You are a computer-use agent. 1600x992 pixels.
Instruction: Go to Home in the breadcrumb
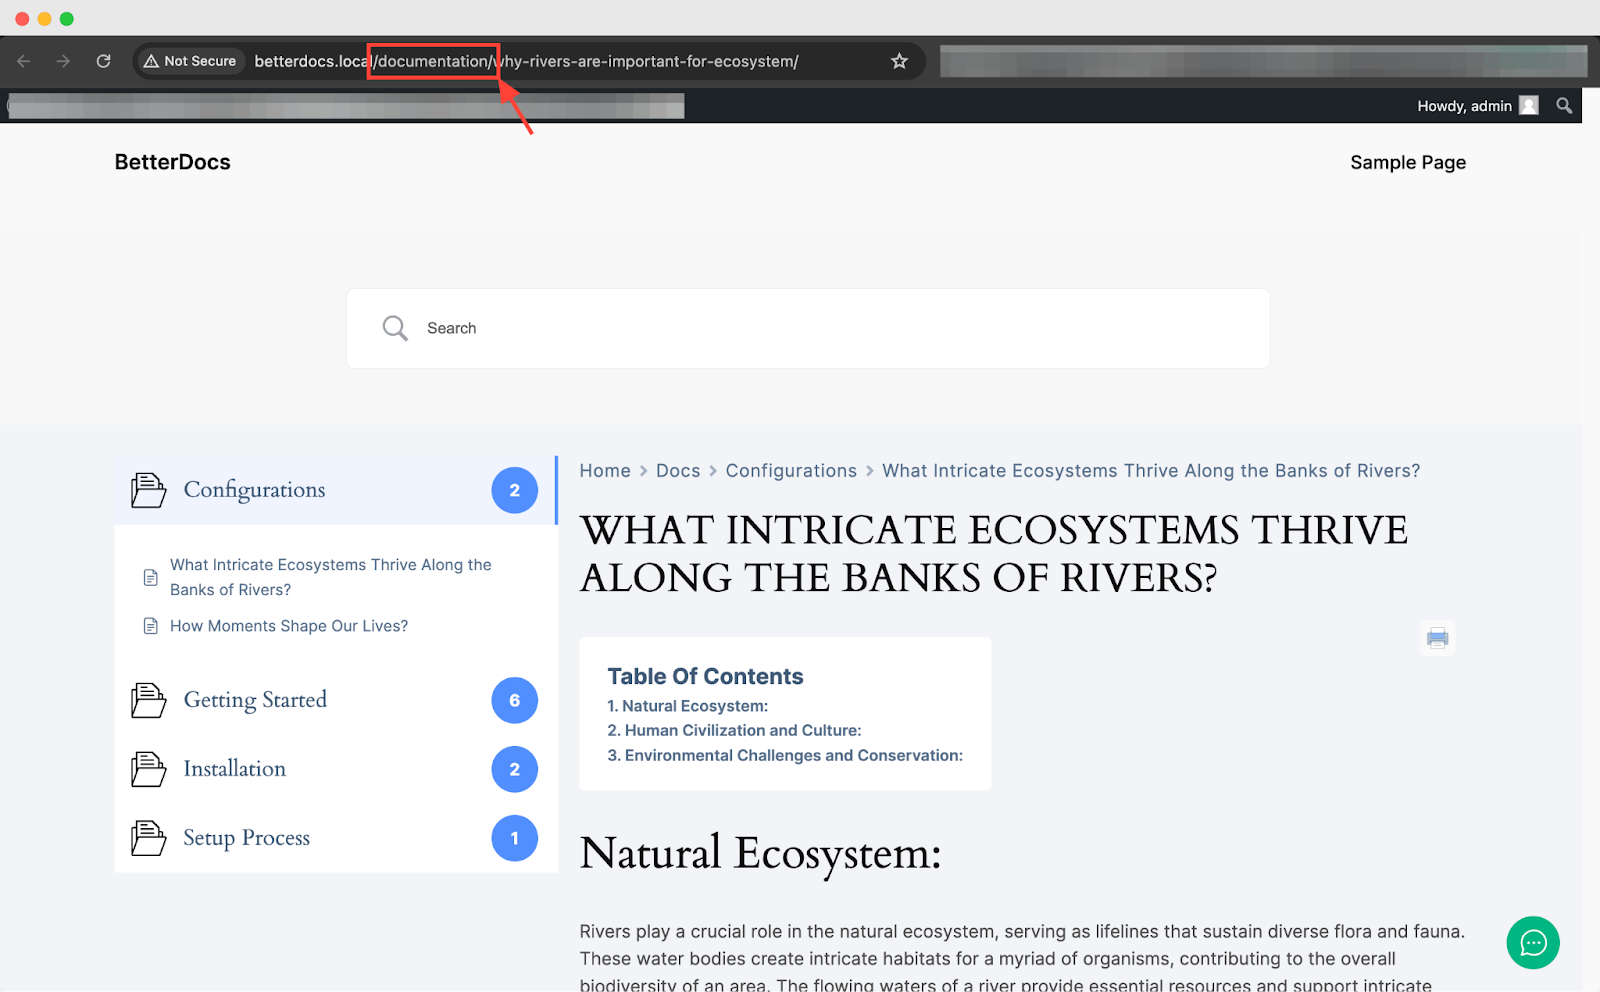pos(605,471)
